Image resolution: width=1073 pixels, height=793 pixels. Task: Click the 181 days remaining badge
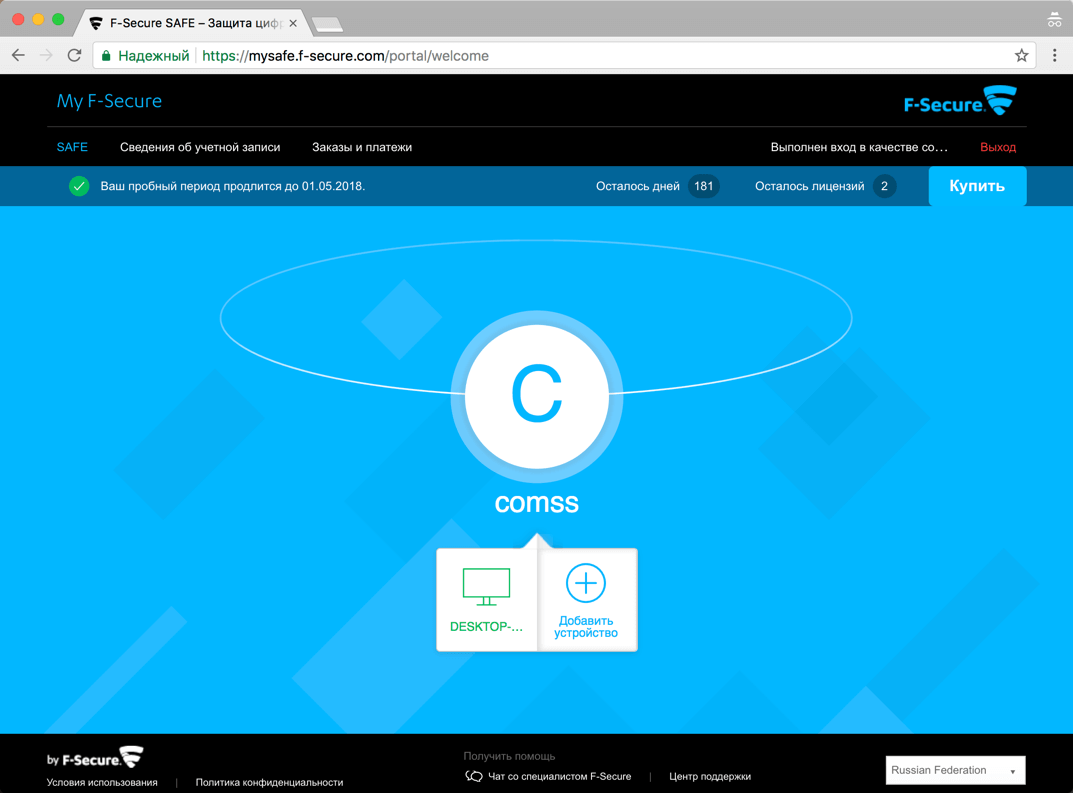coord(703,186)
